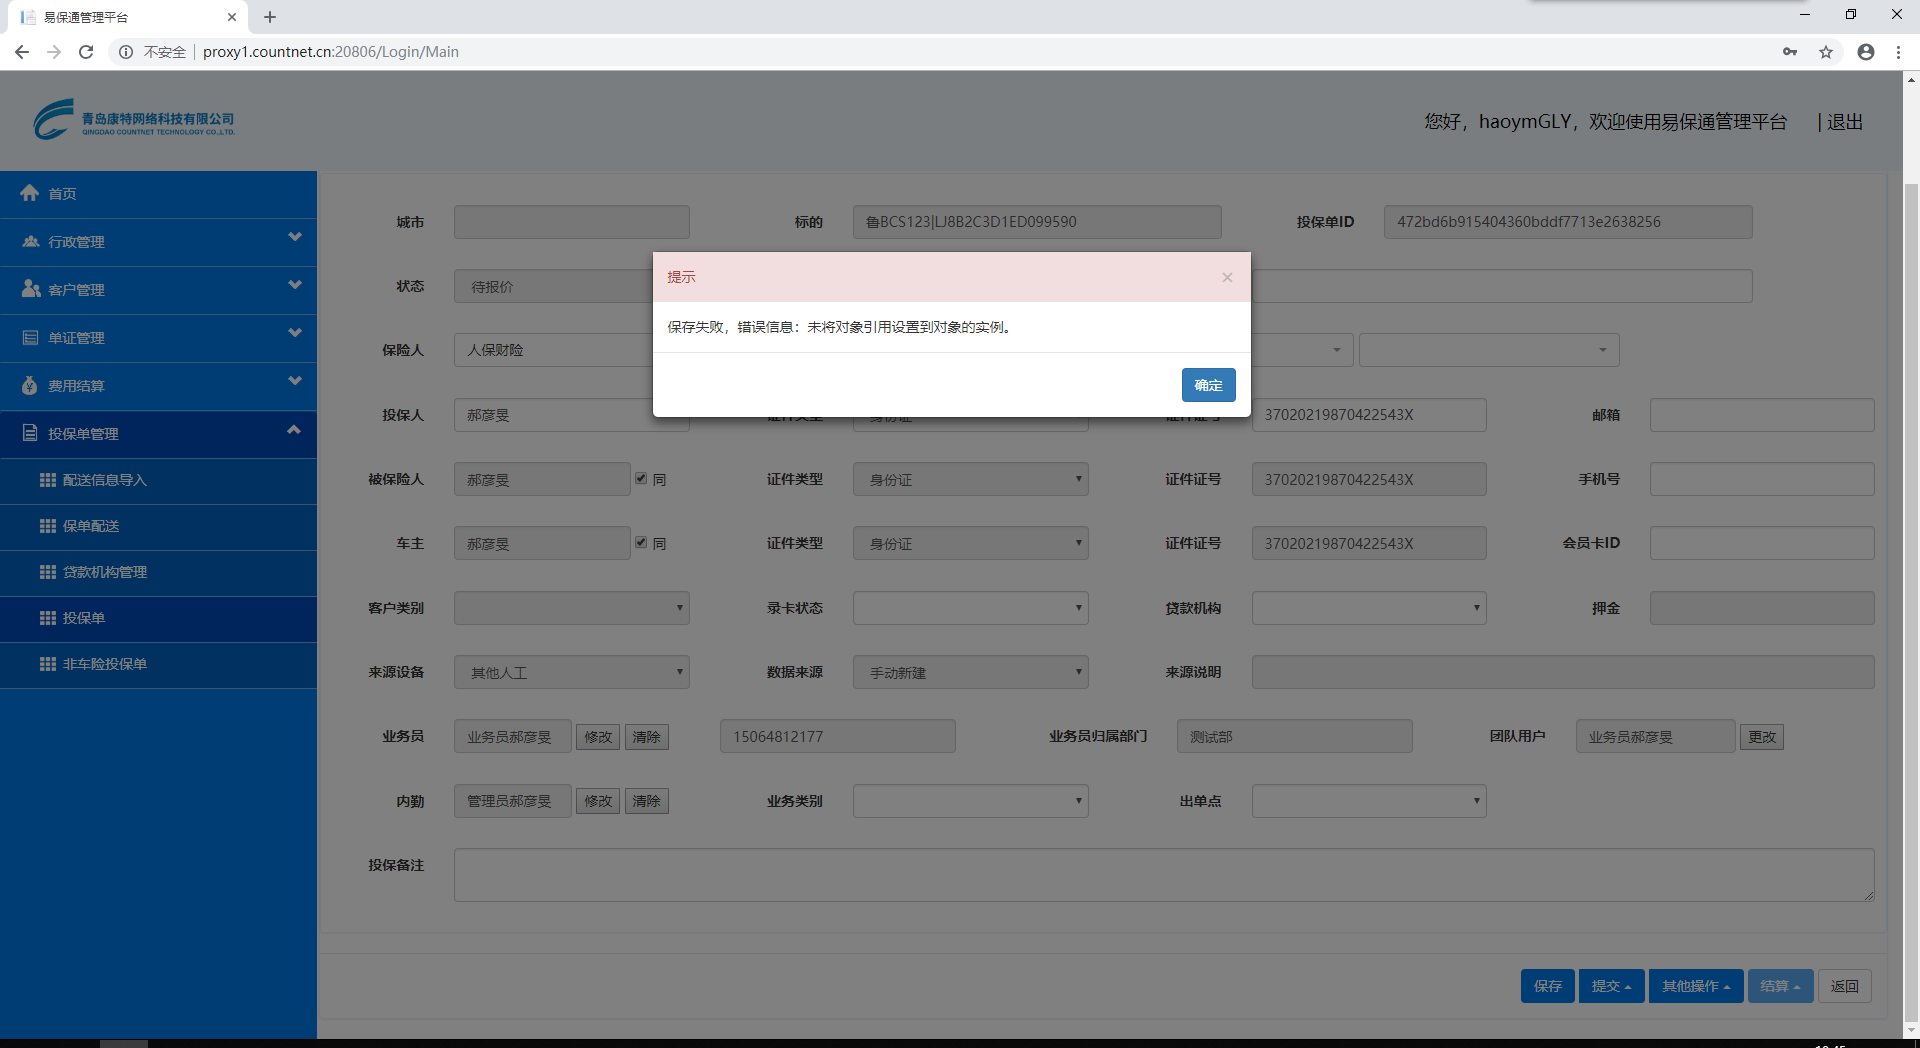Open the 其他操作 button menu
The image size is (1920, 1048).
pyautogui.click(x=1696, y=986)
